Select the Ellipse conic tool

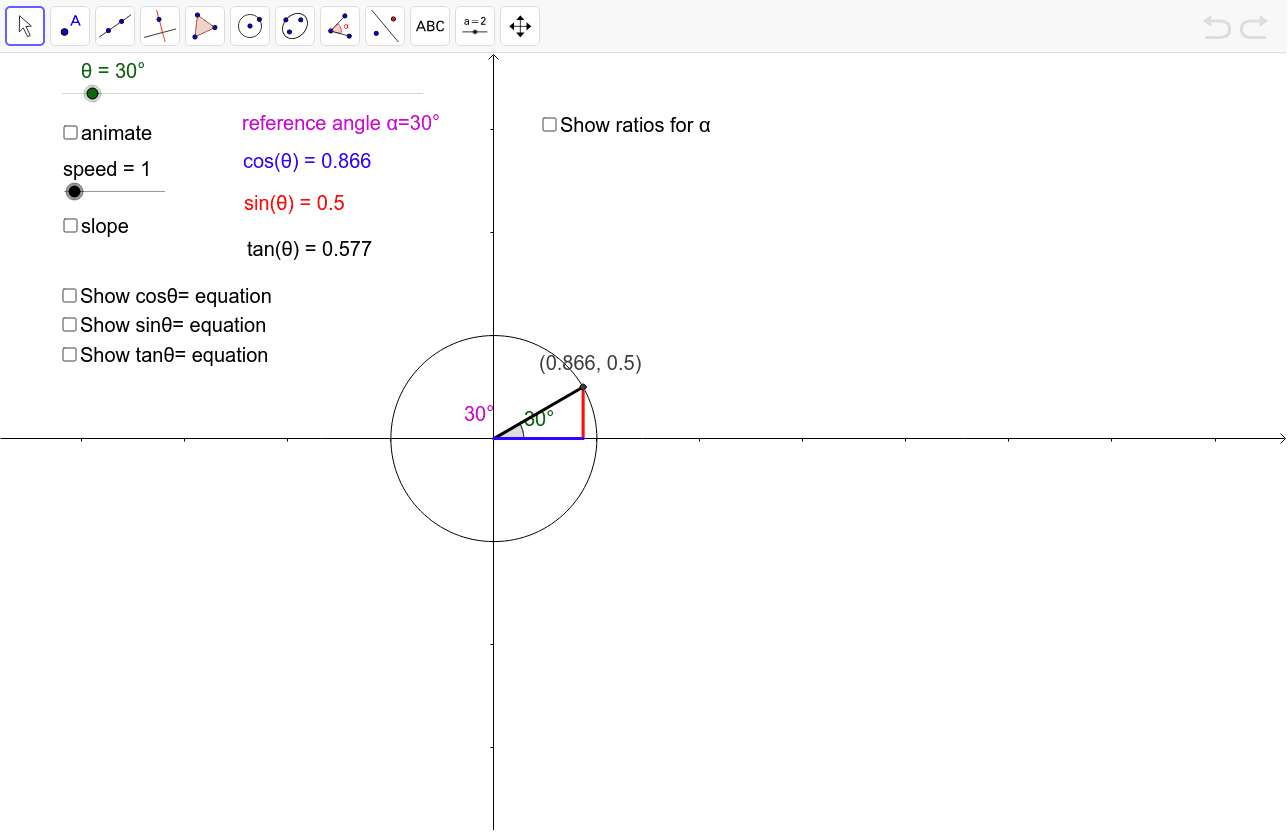coord(295,26)
